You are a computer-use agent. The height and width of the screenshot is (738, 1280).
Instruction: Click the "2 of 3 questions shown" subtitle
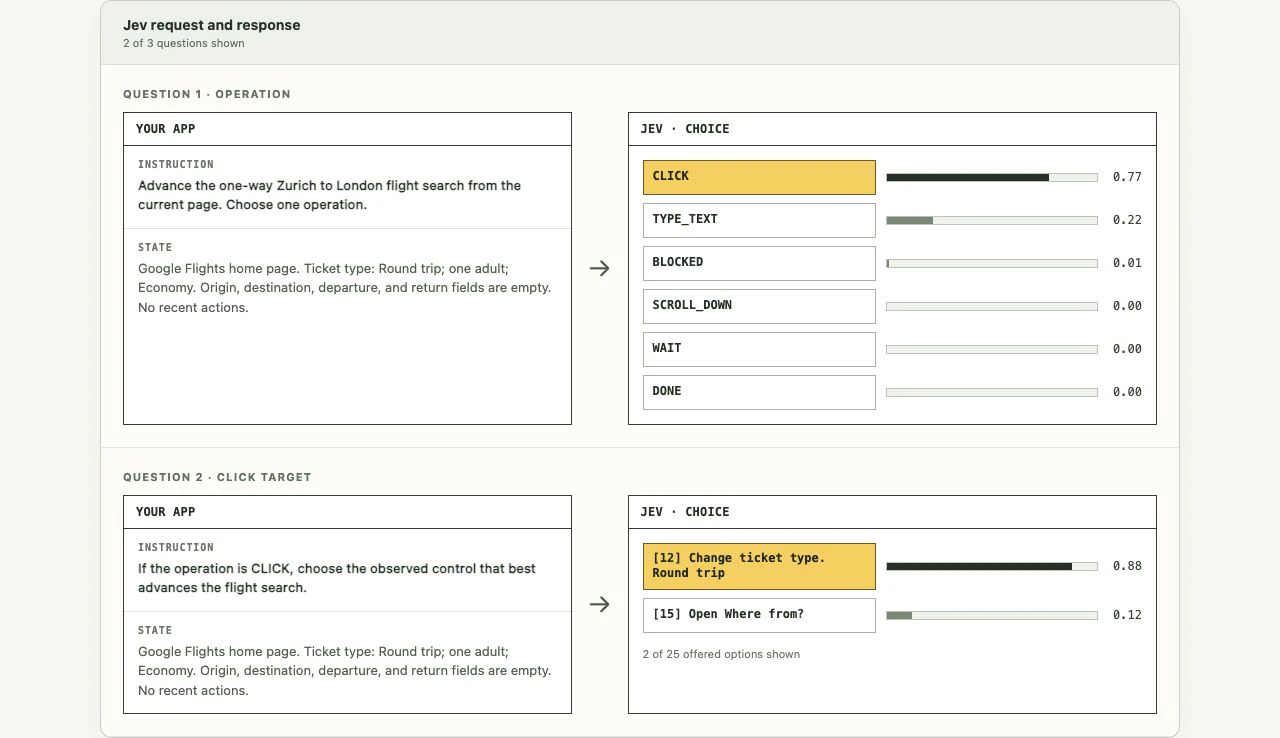[x=184, y=43]
